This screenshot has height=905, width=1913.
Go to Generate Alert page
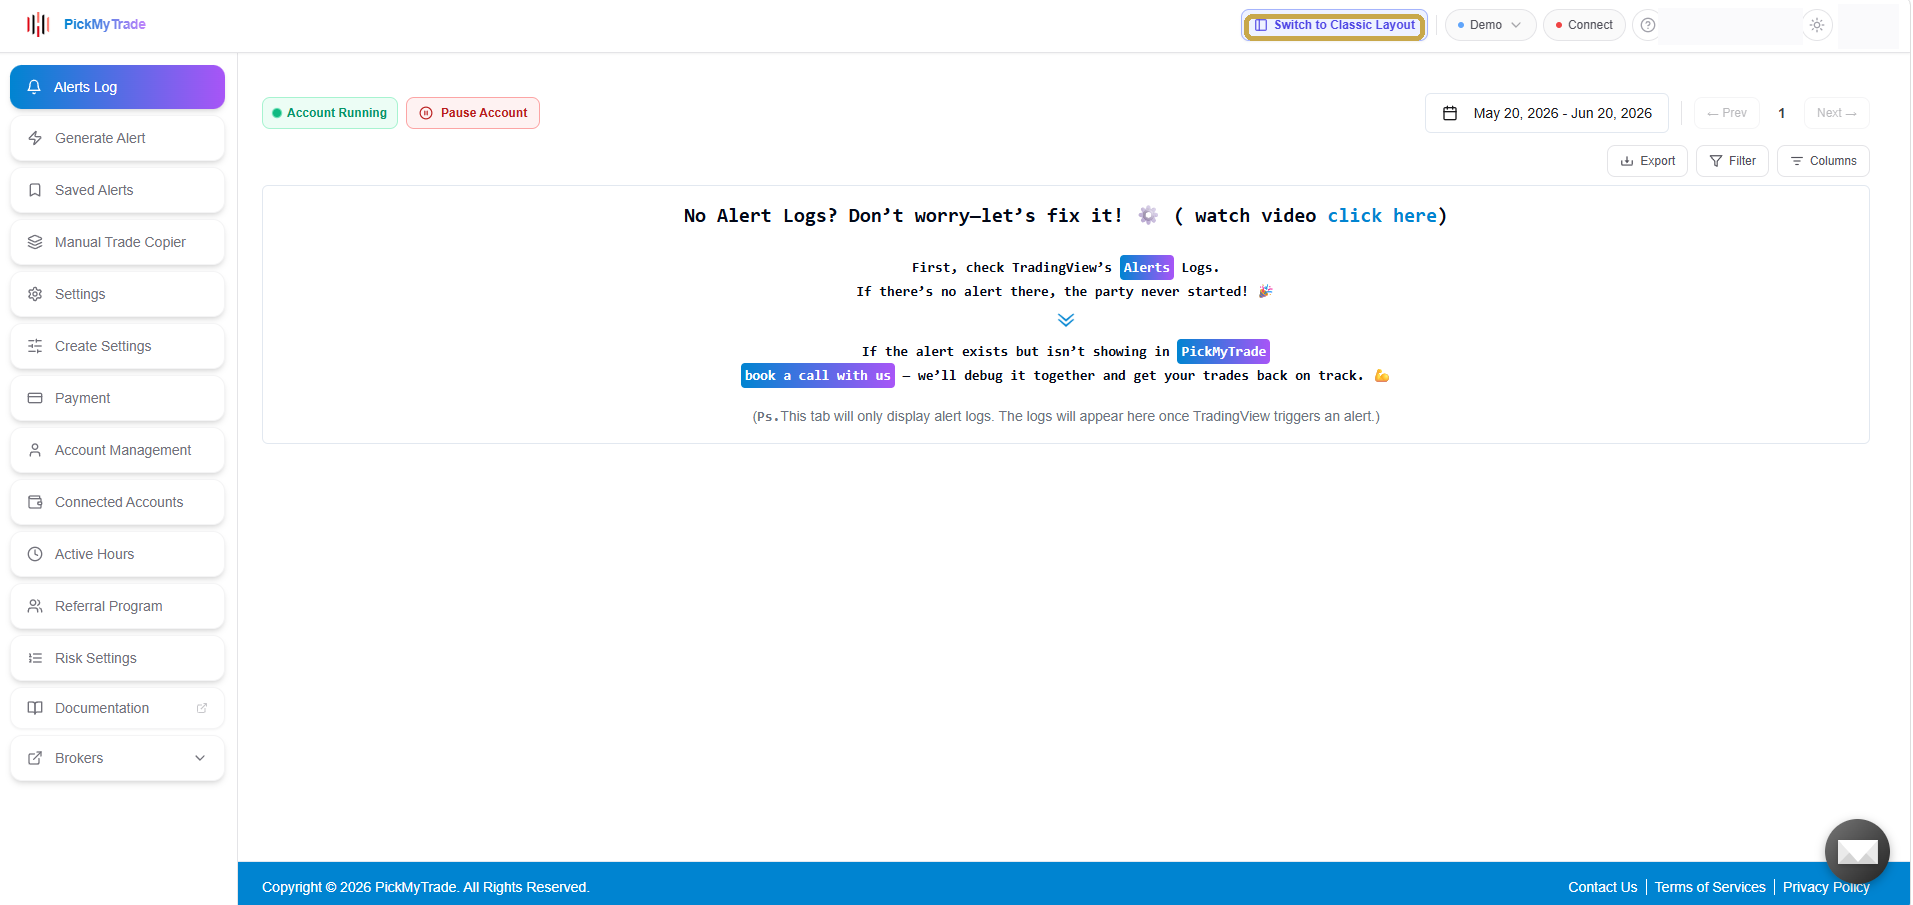pos(117,138)
